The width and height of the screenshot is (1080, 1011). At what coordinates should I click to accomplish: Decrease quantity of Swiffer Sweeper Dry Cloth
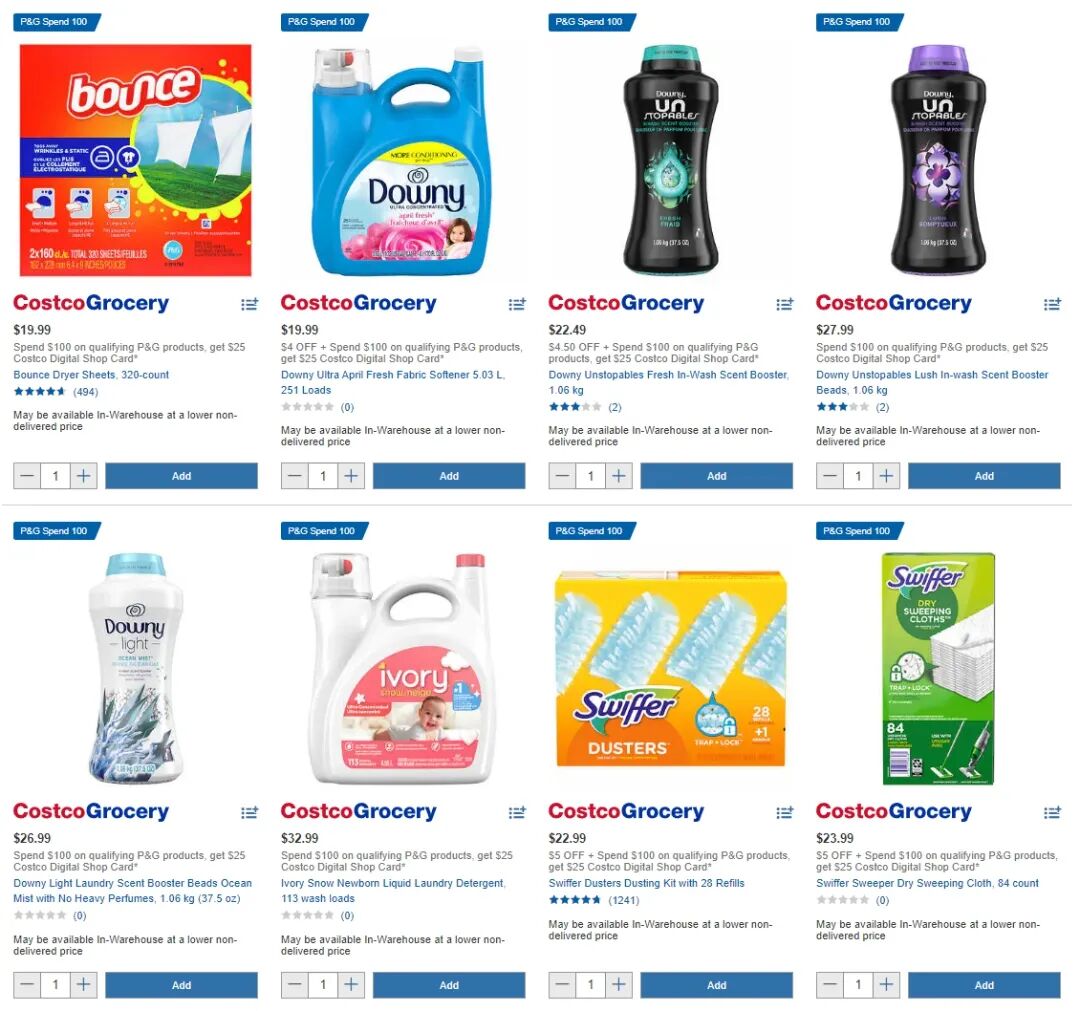pos(830,985)
